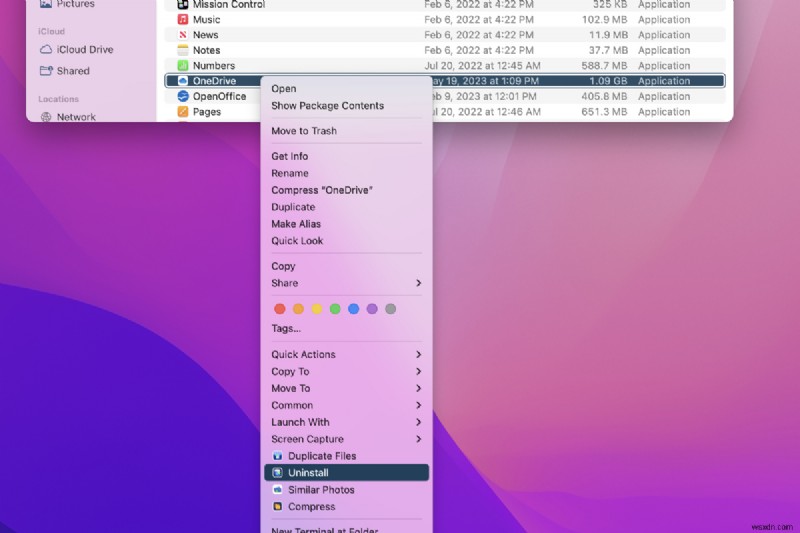800x533 pixels.
Task: Click the Network globe icon in sidebar
Action: click(46, 117)
